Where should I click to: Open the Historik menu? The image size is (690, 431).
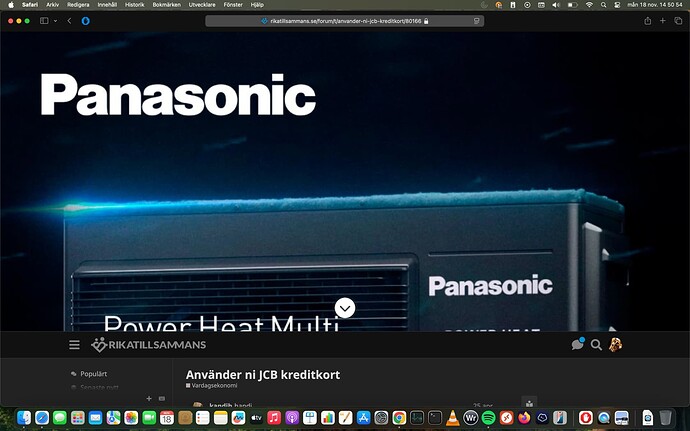(x=134, y=4)
